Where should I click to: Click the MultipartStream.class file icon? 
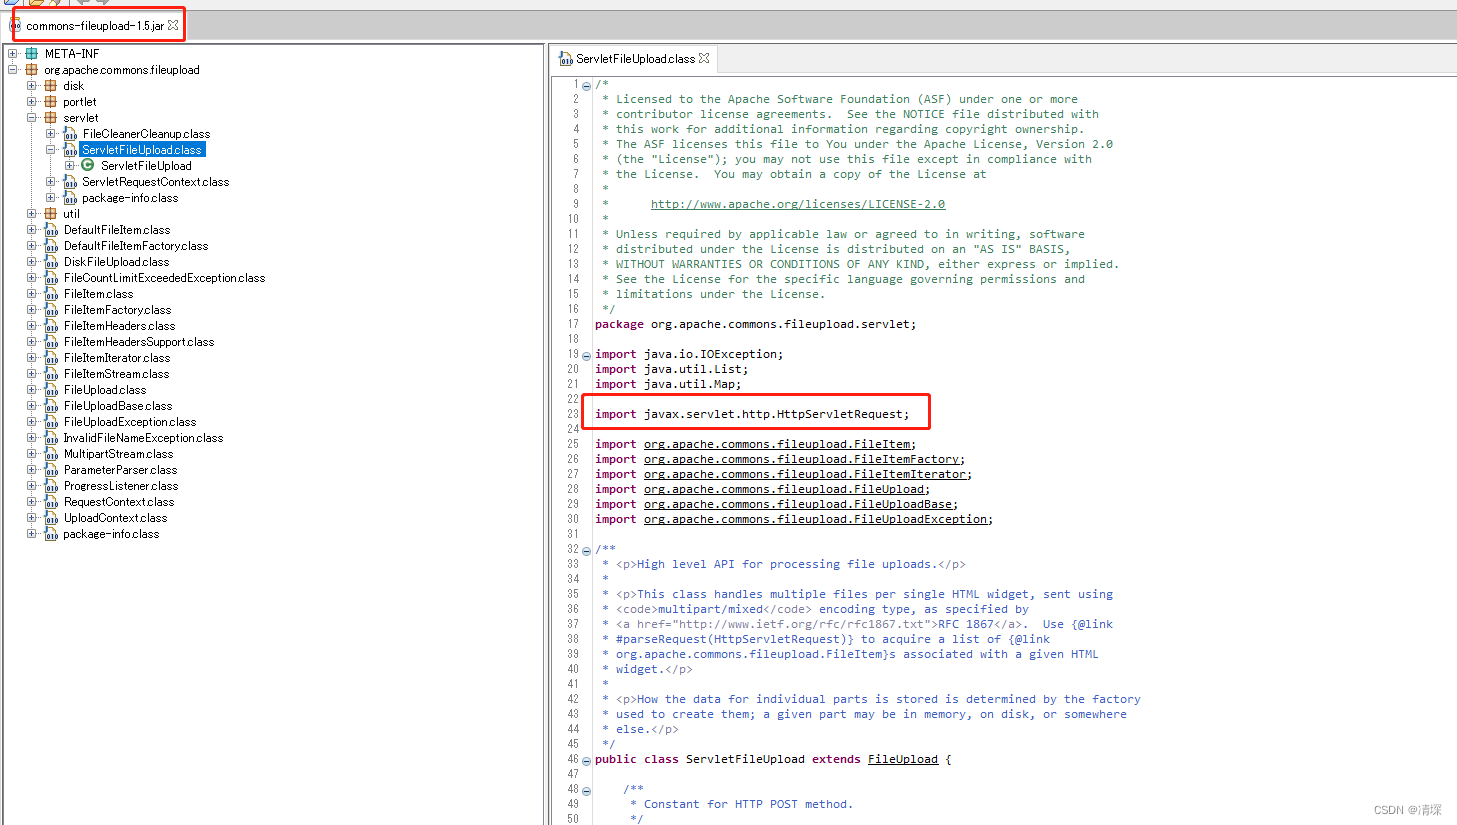pyautogui.click(x=51, y=454)
